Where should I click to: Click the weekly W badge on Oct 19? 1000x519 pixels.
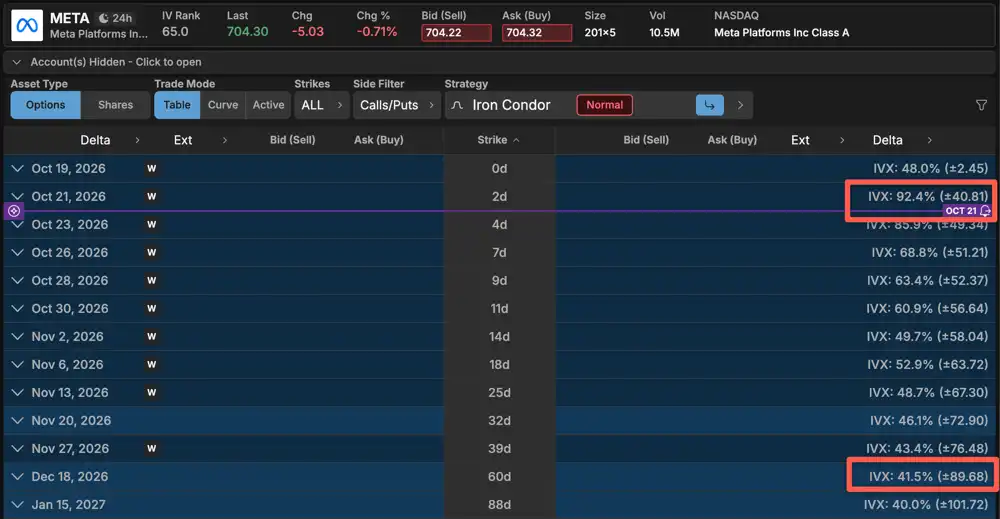[151, 168]
